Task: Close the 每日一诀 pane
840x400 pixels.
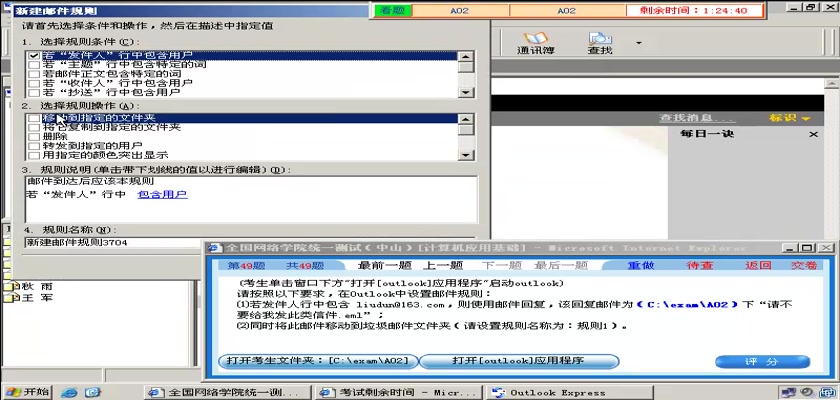Action: point(813,134)
